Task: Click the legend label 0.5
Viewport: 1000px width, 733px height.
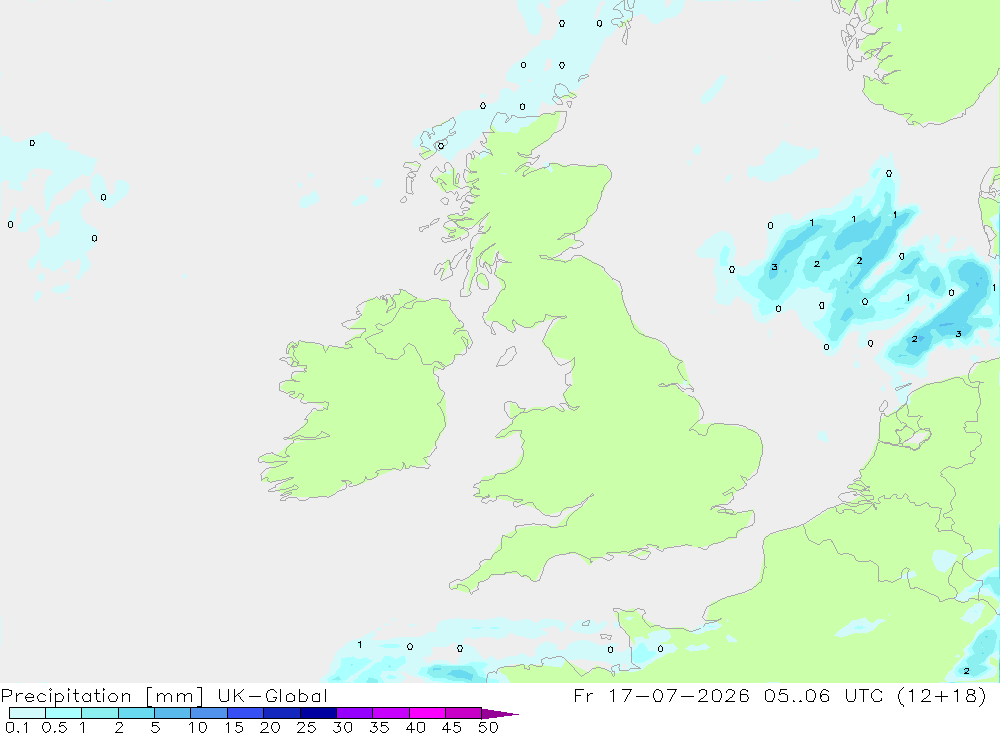Action: coord(54,727)
